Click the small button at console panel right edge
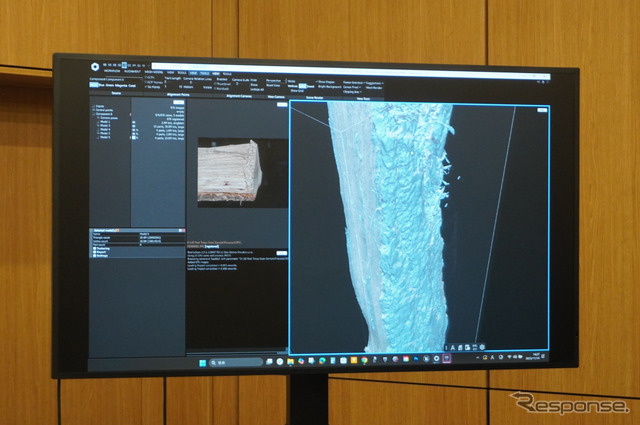The height and width of the screenshot is (425, 640). pyautogui.click(x=284, y=253)
